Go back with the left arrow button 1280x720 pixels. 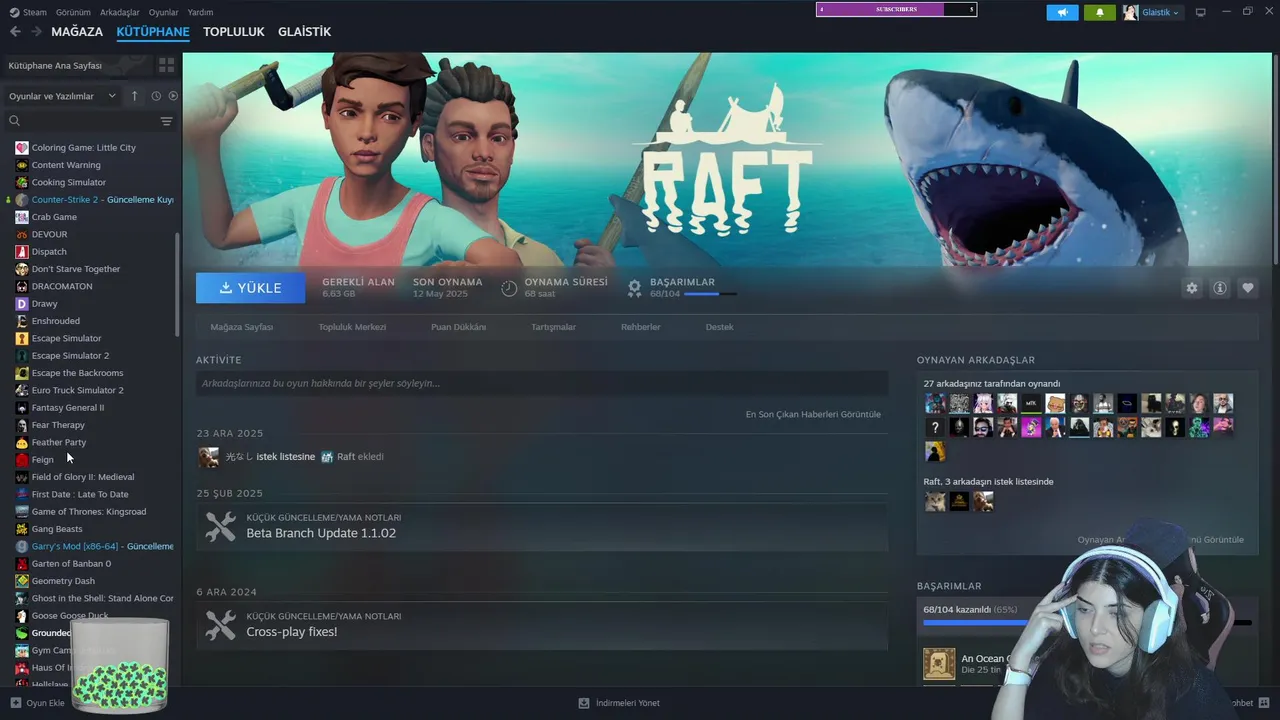point(15,32)
